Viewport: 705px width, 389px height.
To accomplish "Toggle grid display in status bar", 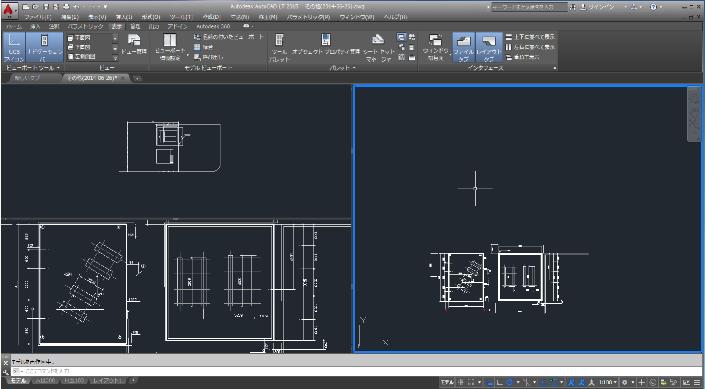I will click(460, 382).
